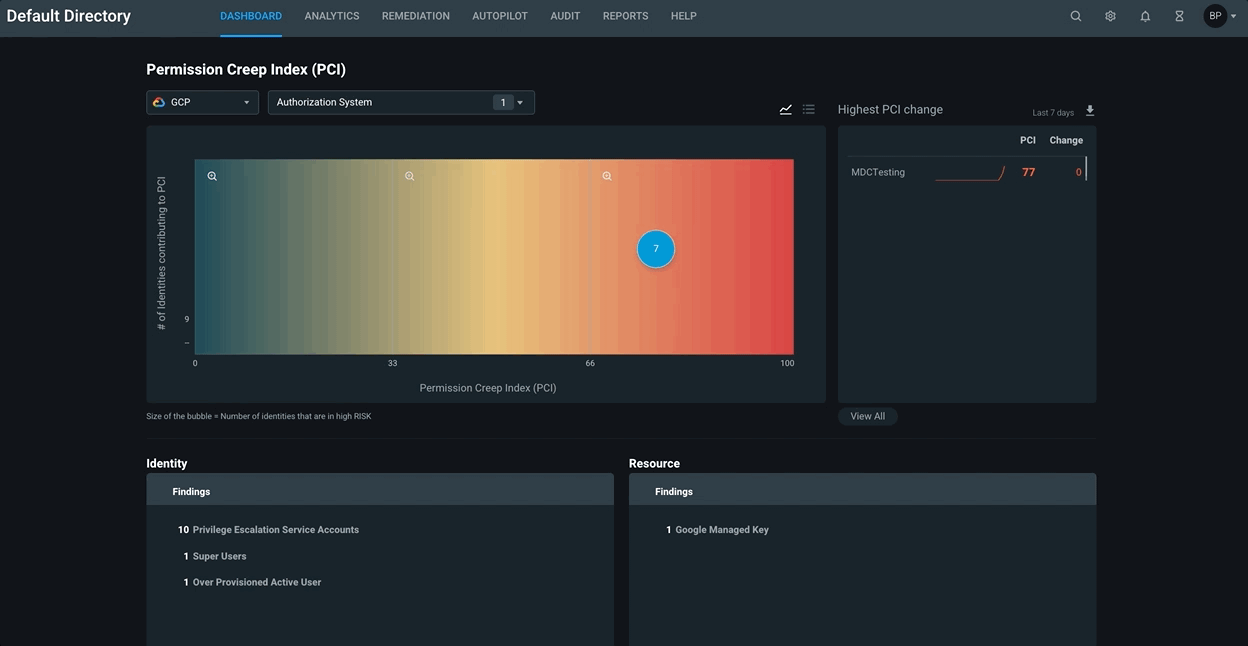1248x646 pixels.
Task: Open the settings gear icon
Action: click(x=1110, y=16)
